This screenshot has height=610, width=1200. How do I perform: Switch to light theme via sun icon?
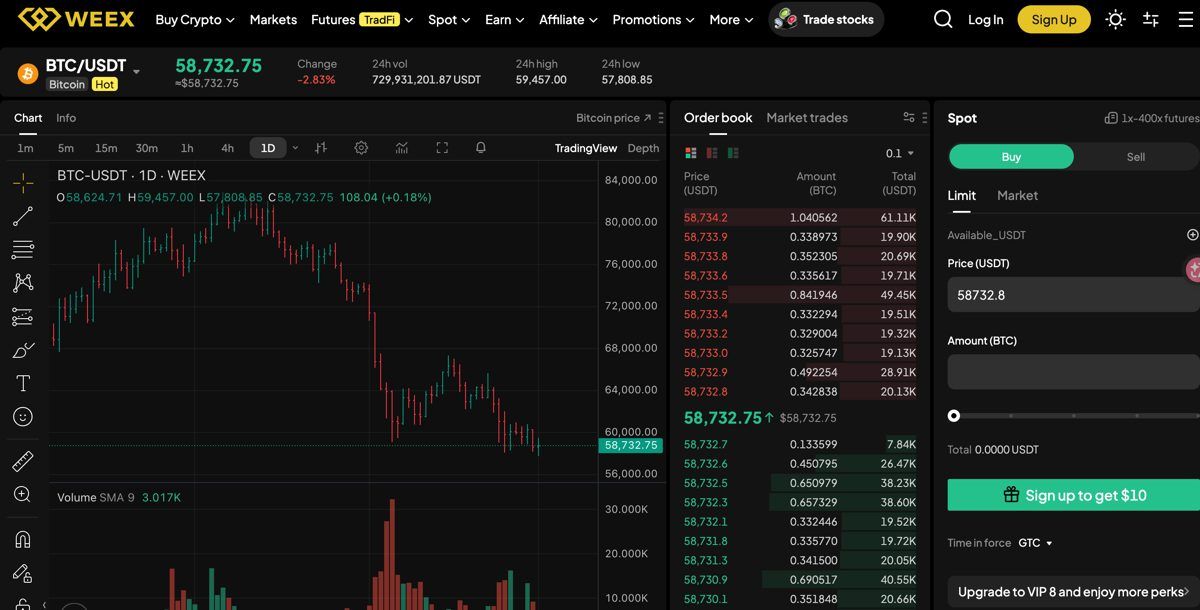1116,19
